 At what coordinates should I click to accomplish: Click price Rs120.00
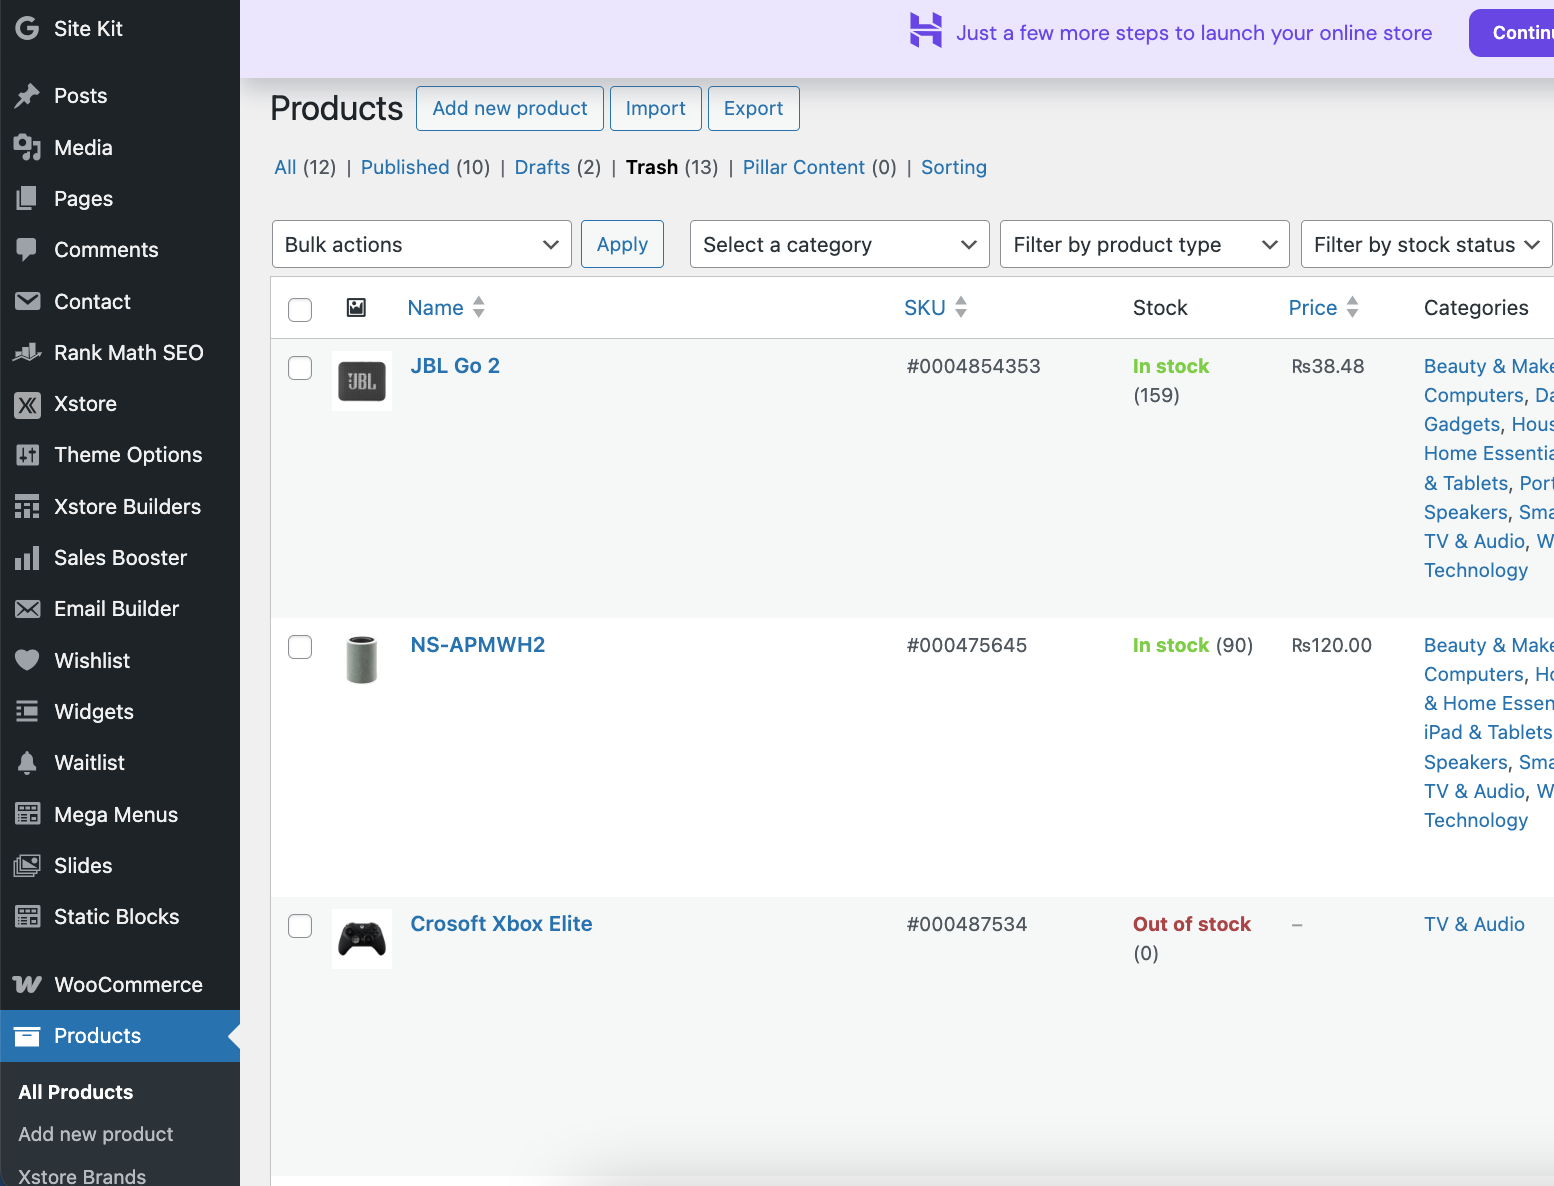pos(1332,645)
